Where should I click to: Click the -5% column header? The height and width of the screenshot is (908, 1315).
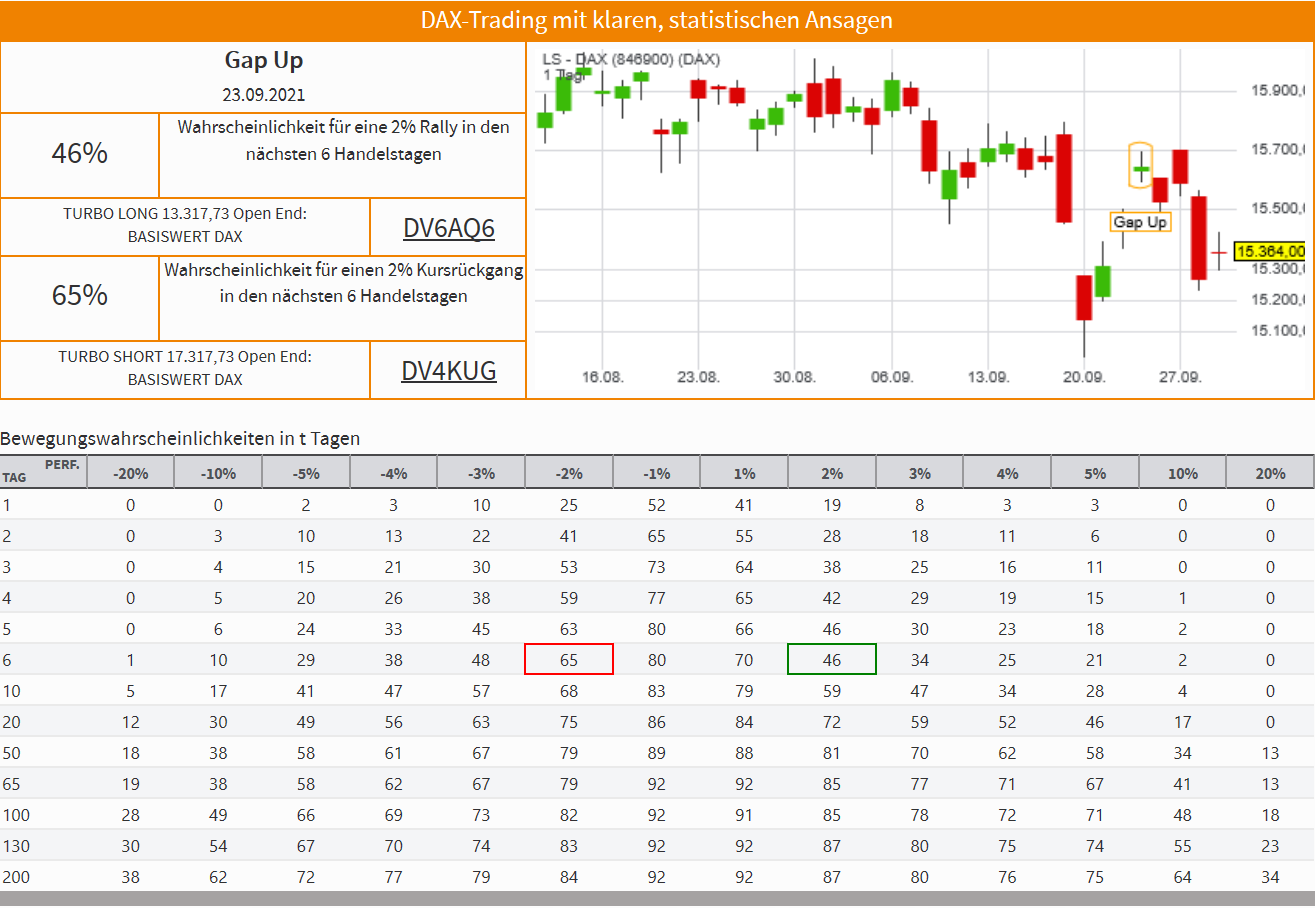(x=306, y=473)
